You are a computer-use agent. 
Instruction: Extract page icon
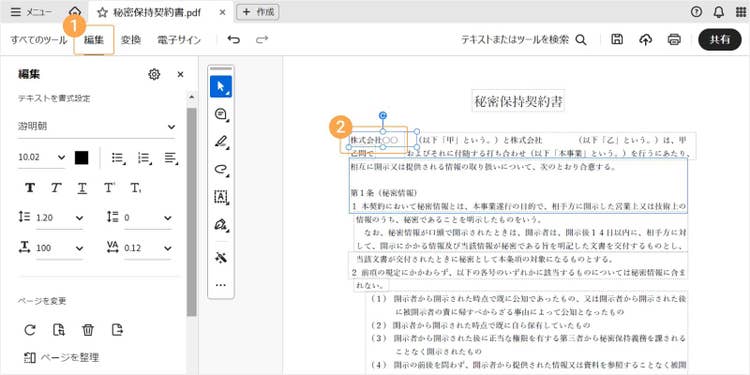tap(117, 330)
